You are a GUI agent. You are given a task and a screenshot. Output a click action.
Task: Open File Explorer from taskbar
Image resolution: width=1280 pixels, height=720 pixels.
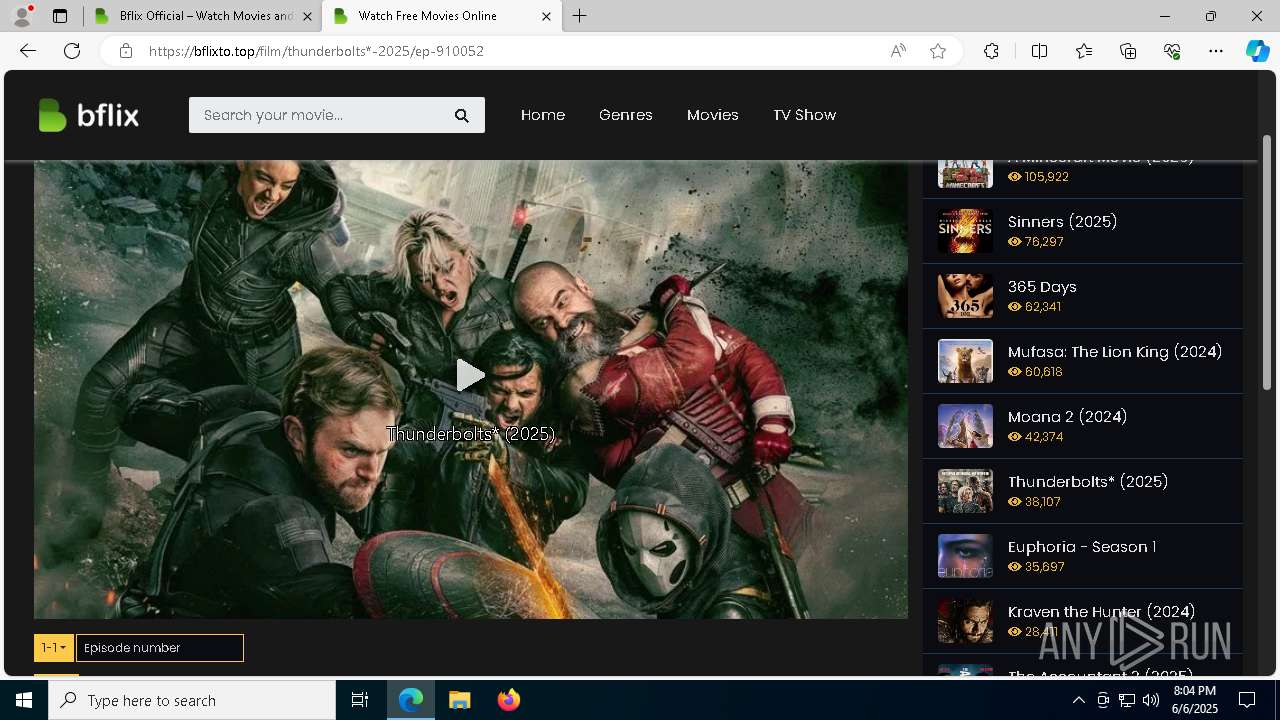click(459, 700)
